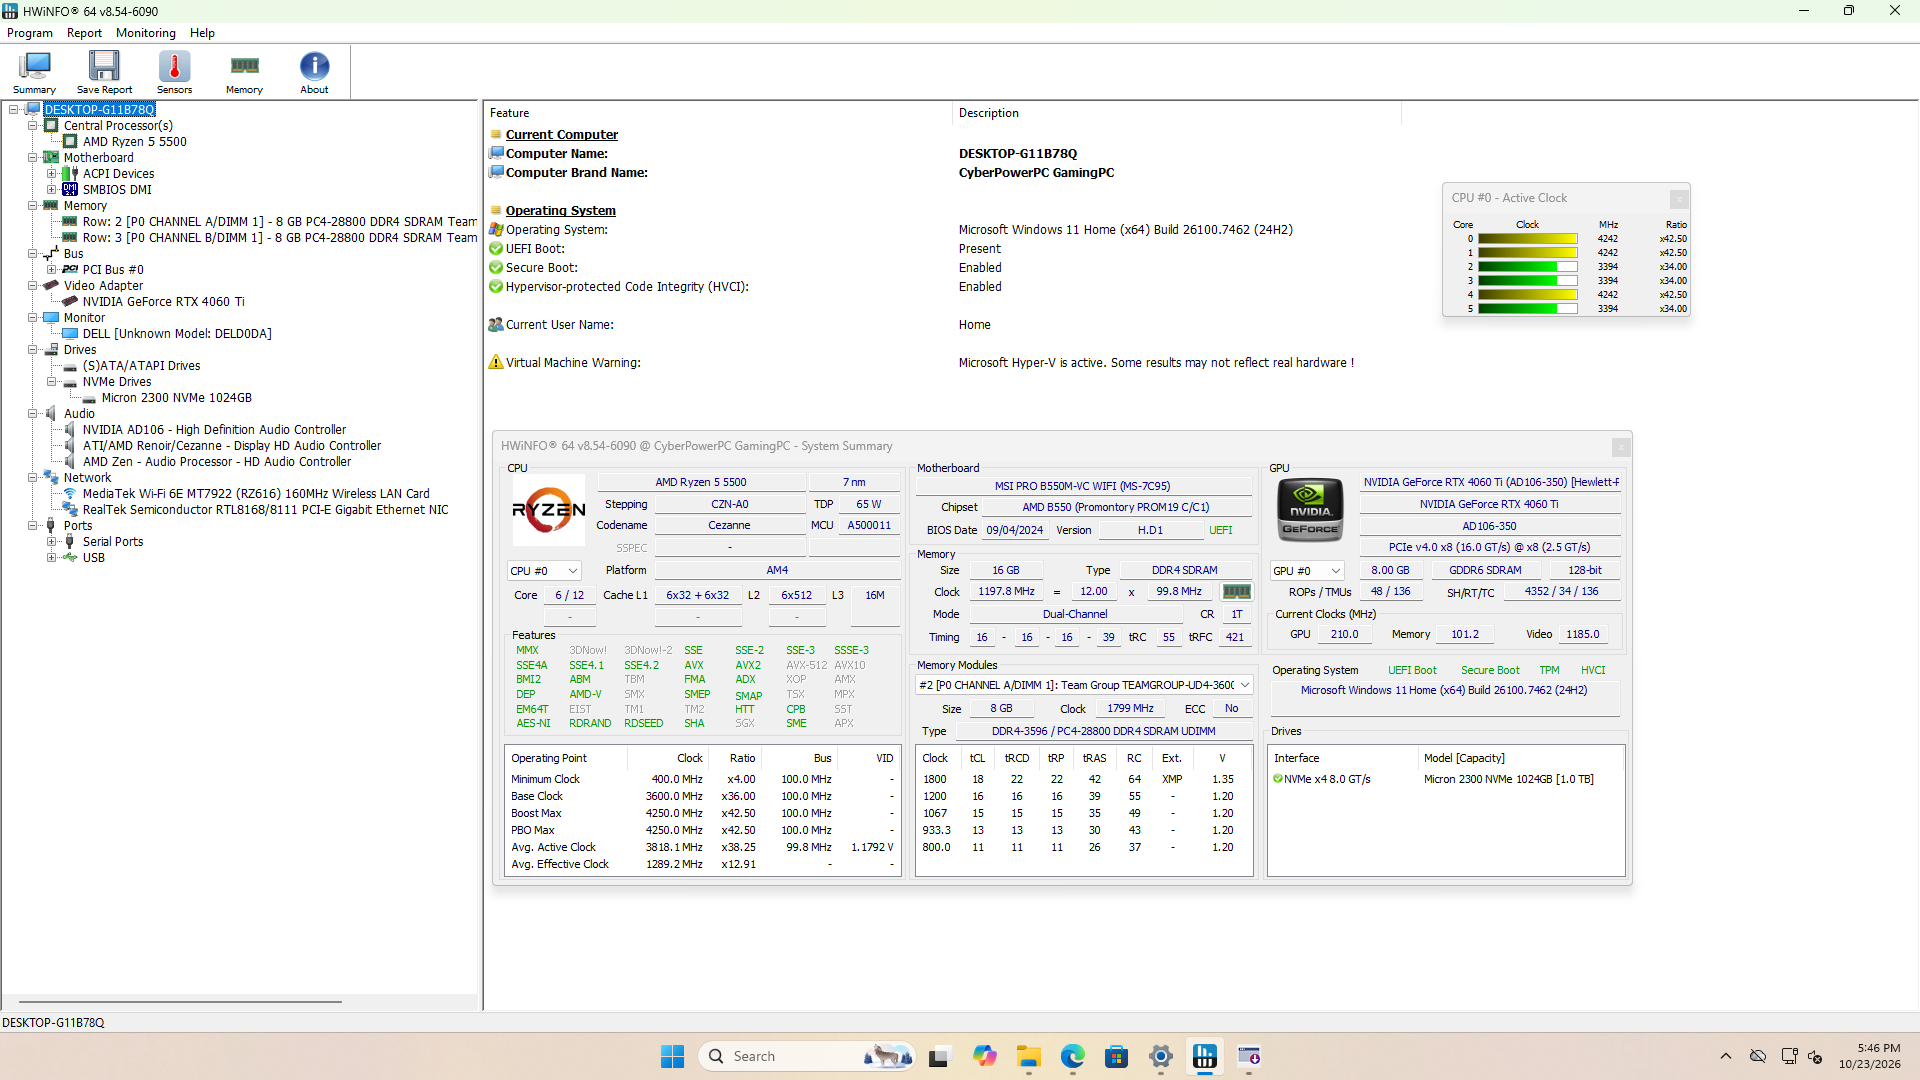
Task: Open the Report menu
Action: point(84,33)
